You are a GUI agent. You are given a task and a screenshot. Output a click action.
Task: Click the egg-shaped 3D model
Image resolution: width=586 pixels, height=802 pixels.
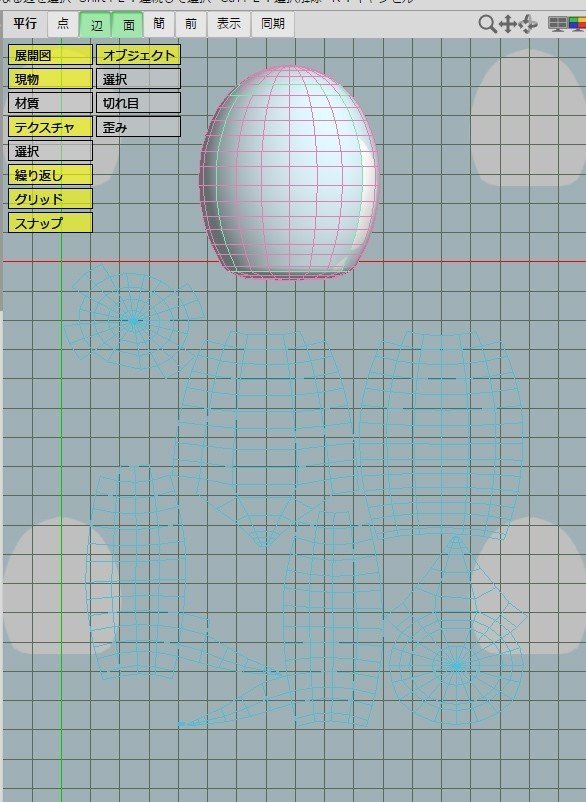(x=289, y=172)
